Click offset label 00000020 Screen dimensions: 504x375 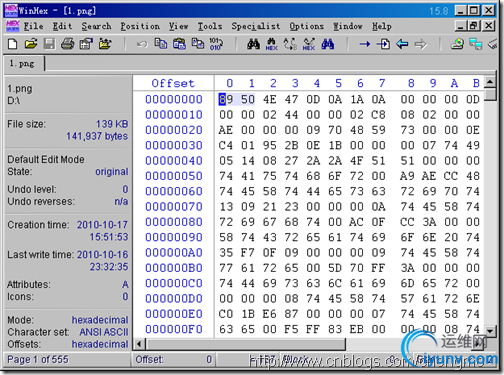(174, 130)
